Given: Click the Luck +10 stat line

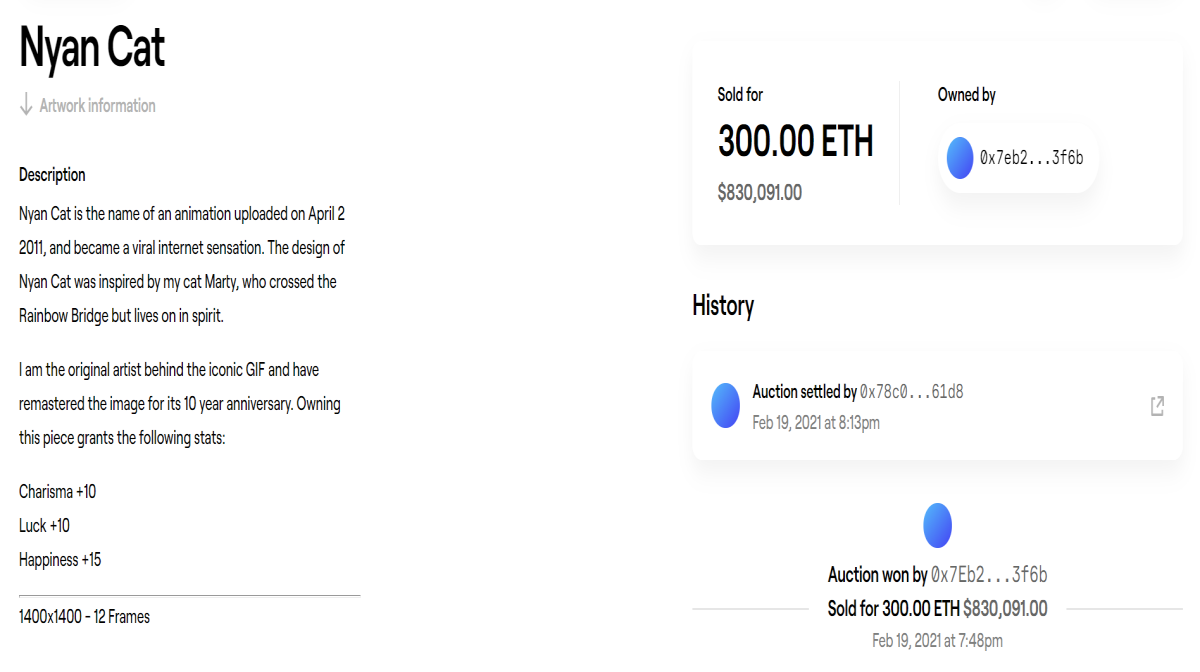Looking at the screenshot, I should 45,526.
